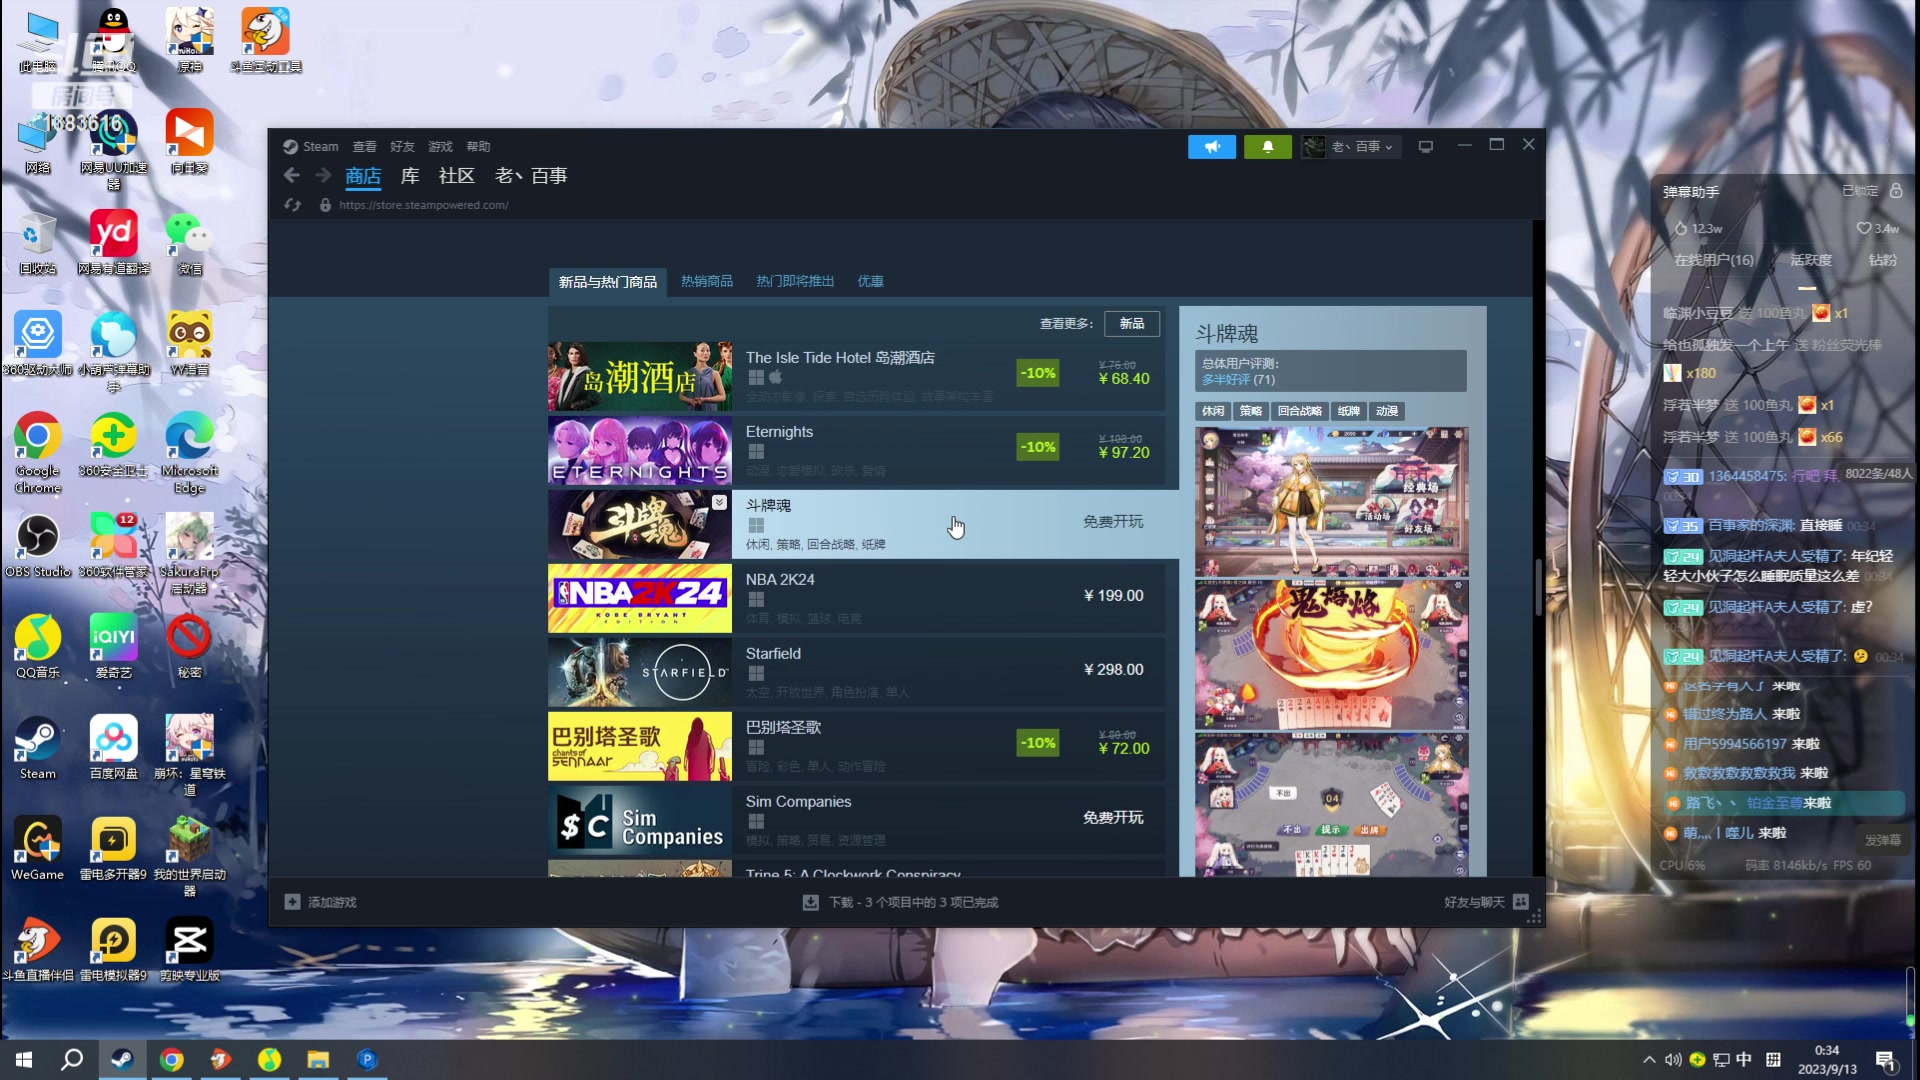
Task: Select the 热销商品 tab
Action: pos(707,282)
